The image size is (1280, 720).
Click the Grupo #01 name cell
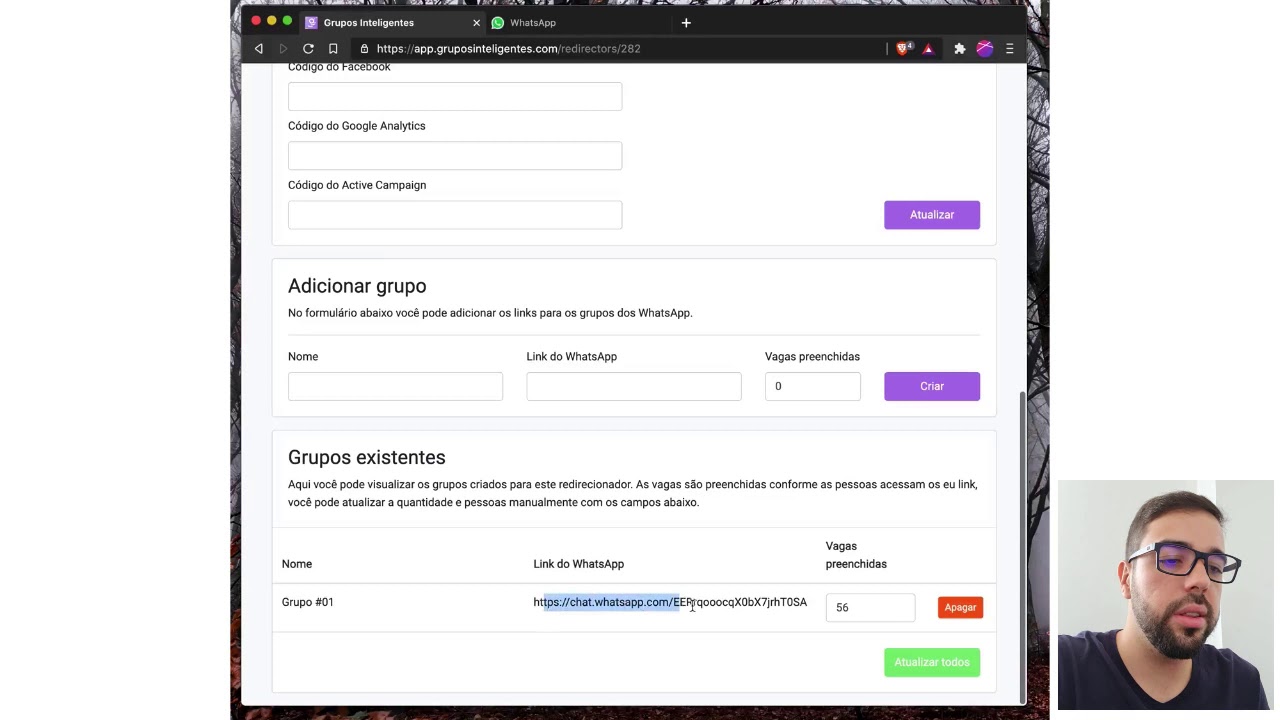pos(308,602)
